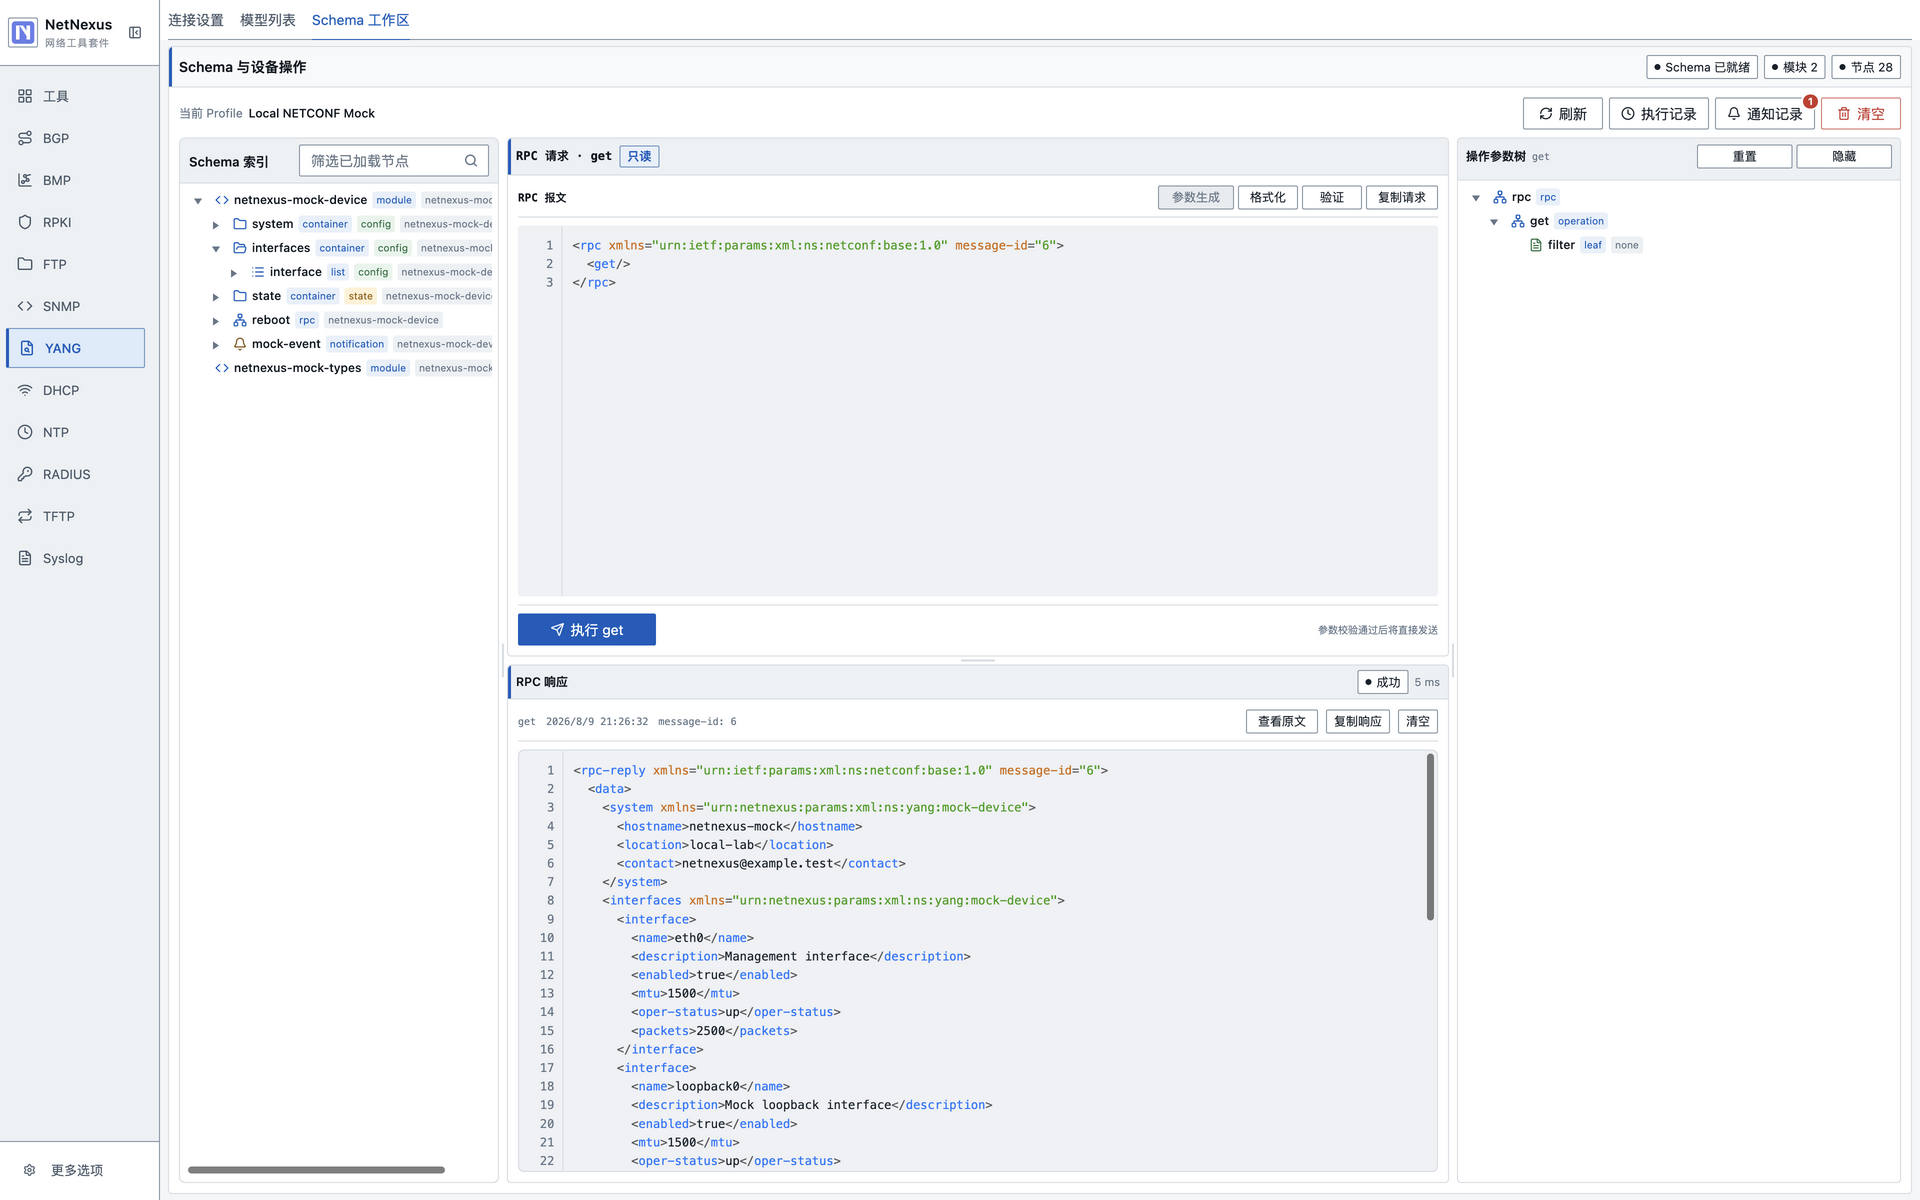This screenshot has height=1200, width=1920.
Task: Click the system container folder icon
Action: 240,224
